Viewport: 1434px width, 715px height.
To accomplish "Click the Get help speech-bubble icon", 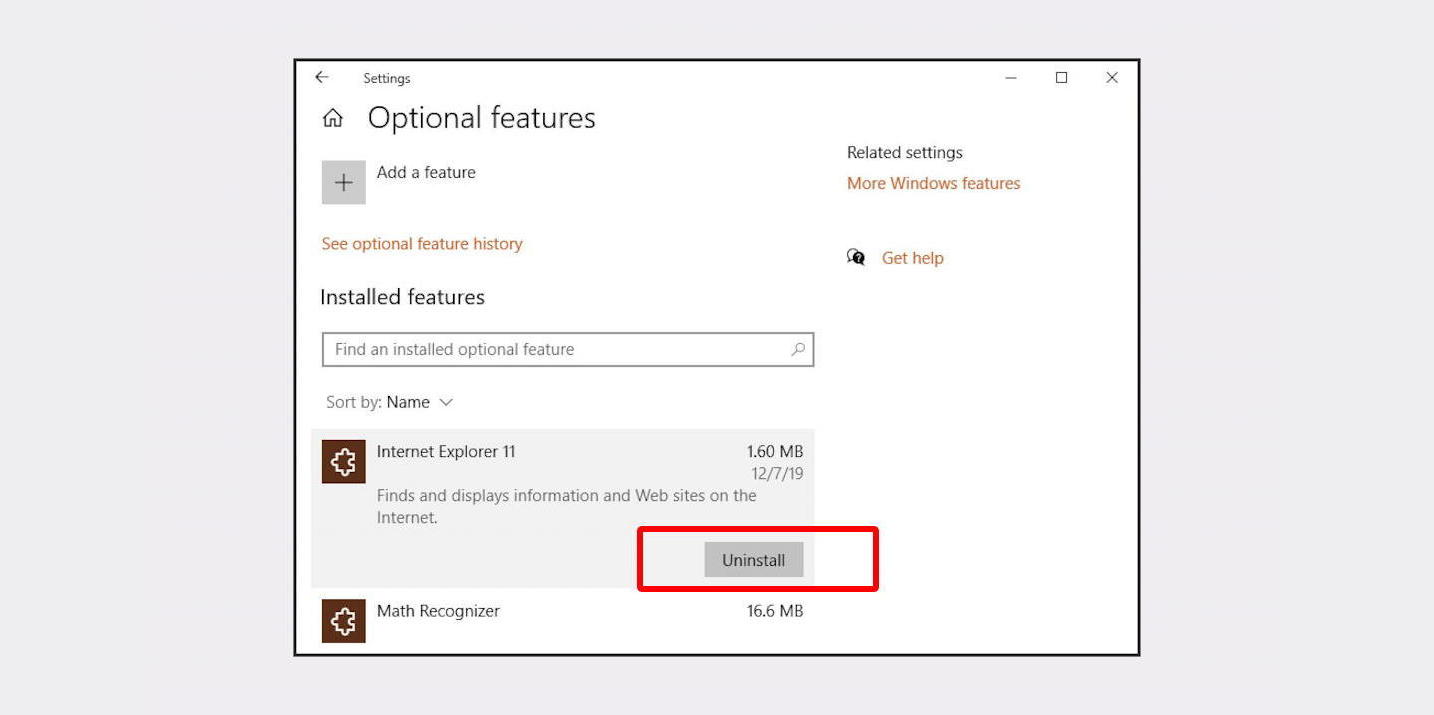I will (856, 257).
